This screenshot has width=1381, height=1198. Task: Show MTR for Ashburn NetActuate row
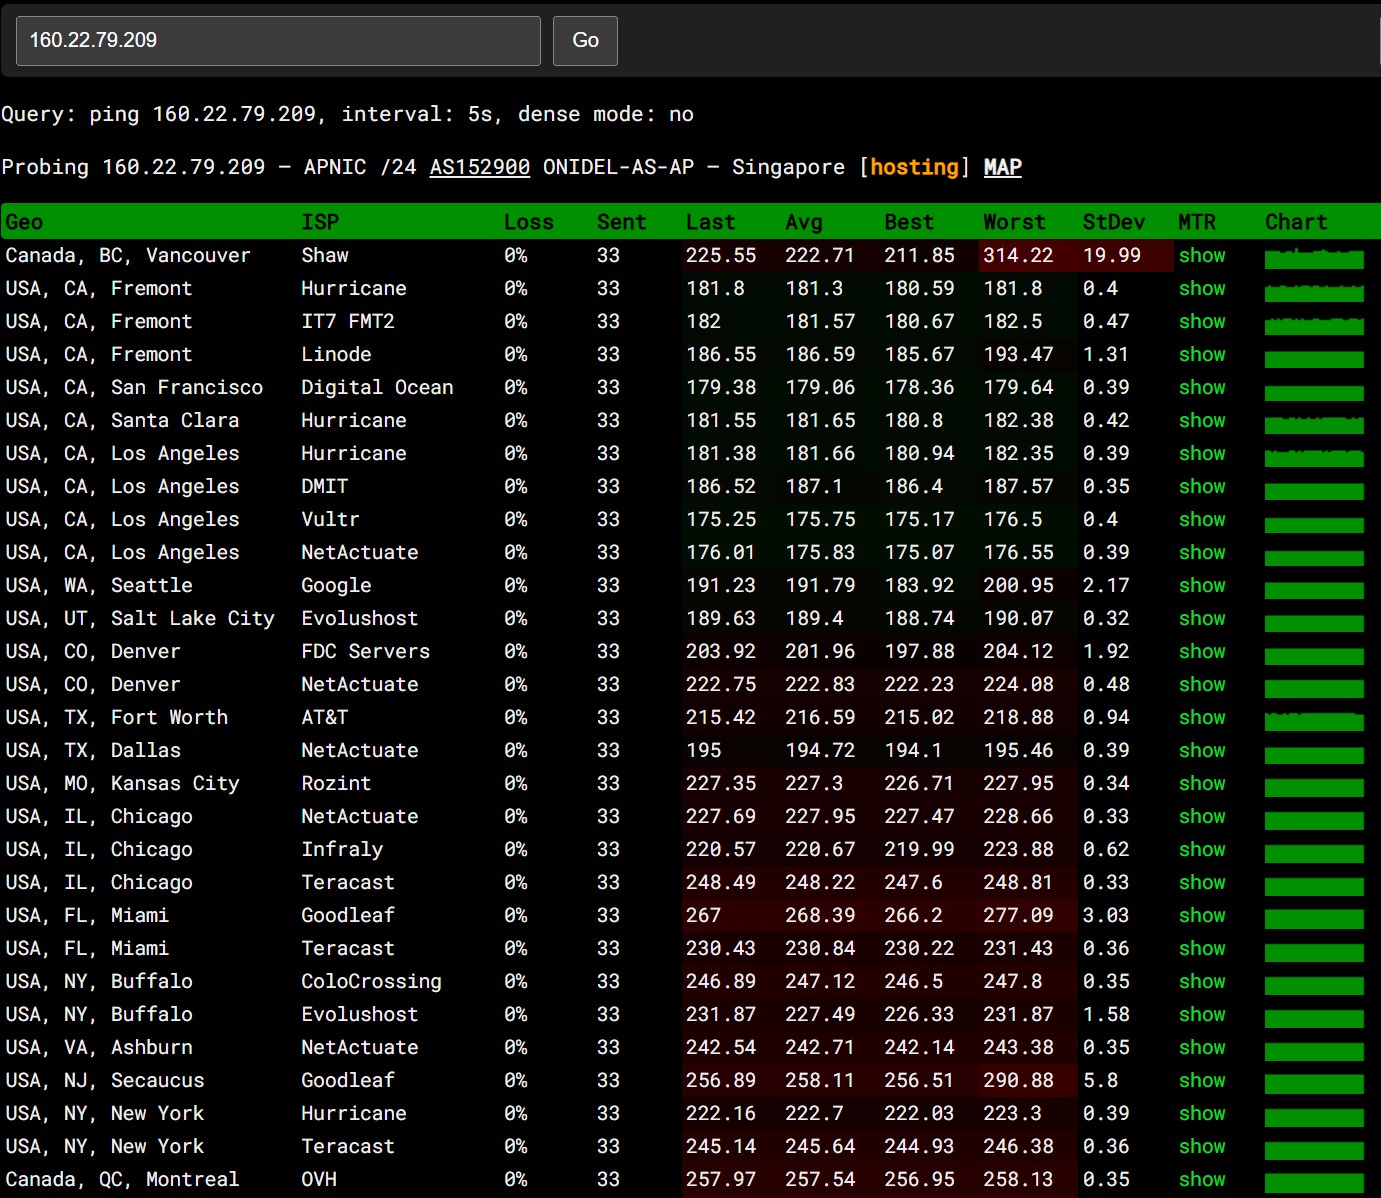(1202, 1047)
